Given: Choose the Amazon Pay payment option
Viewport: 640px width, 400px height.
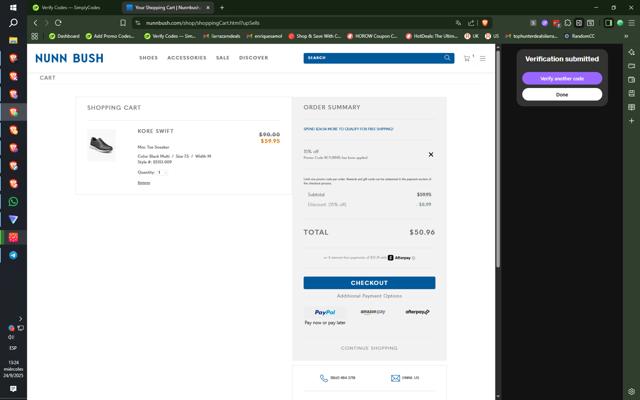Looking at the screenshot, I should pos(373,312).
